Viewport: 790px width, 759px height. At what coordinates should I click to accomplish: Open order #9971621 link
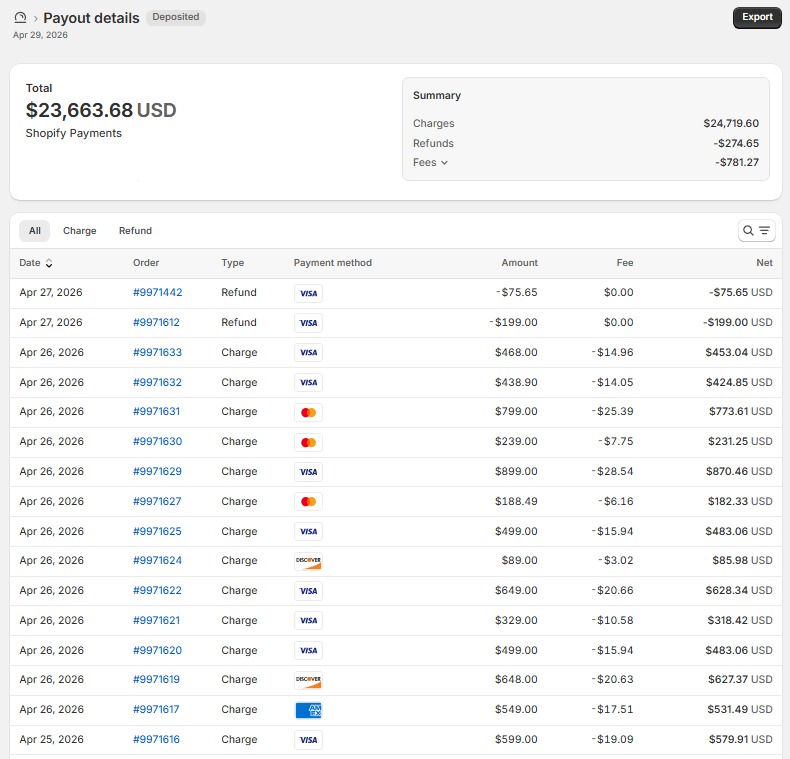point(156,620)
